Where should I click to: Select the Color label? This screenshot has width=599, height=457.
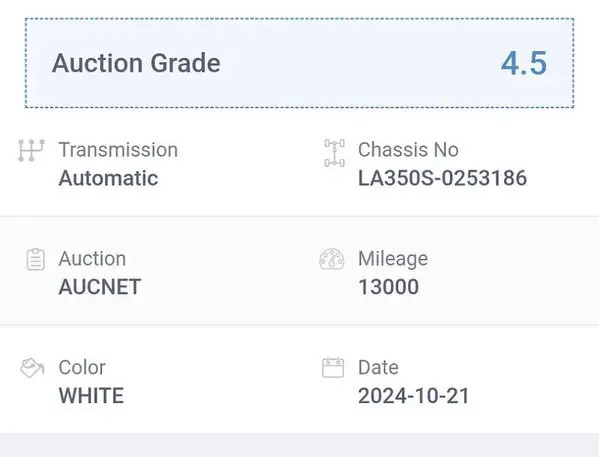tap(82, 368)
